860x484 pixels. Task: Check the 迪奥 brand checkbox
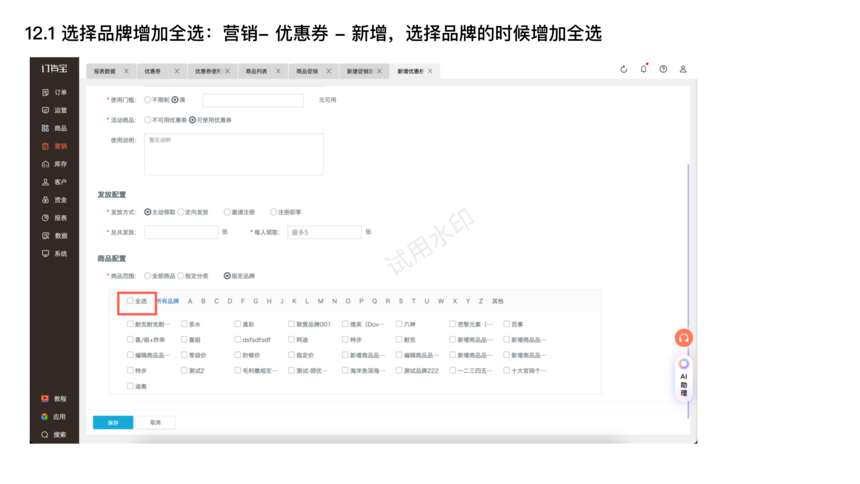(x=130, y=386)
